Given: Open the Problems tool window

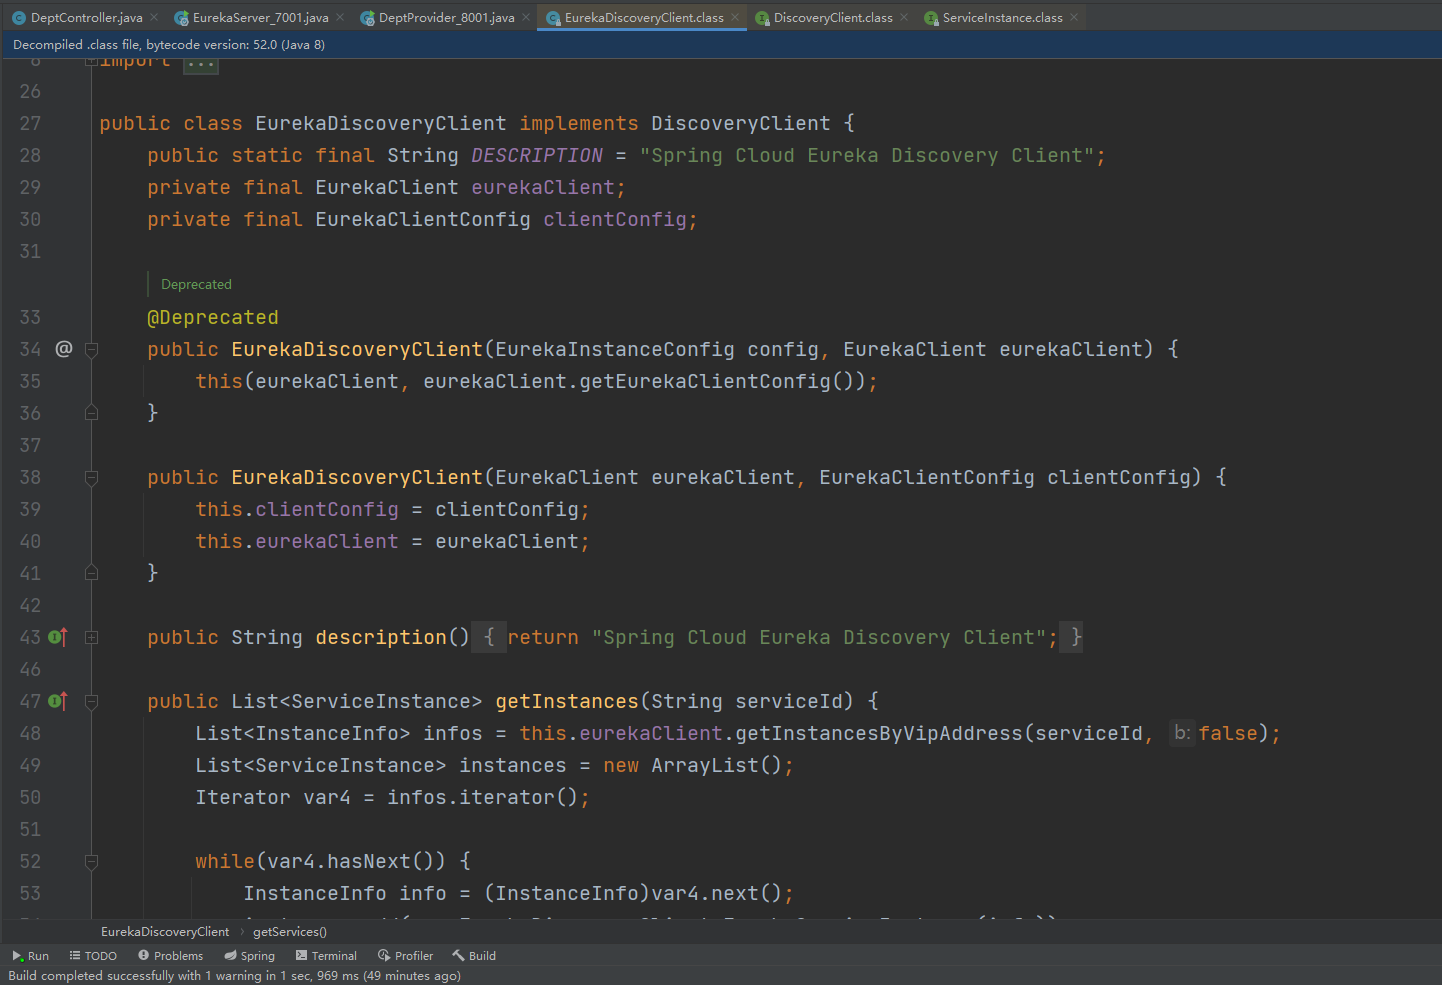Looking at the screenshot, I should point(170,956).
